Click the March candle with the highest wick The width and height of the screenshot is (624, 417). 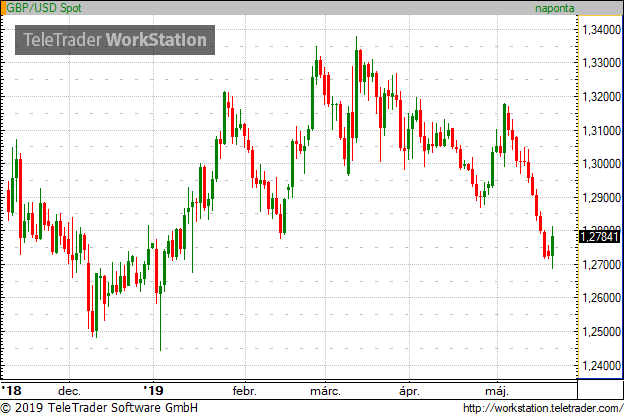point(356,90)
